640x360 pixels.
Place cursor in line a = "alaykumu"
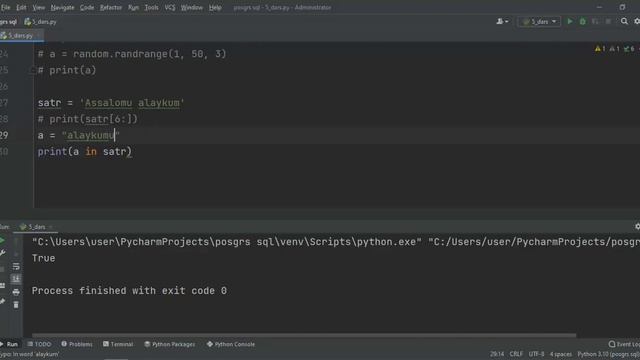coord(78,135)
